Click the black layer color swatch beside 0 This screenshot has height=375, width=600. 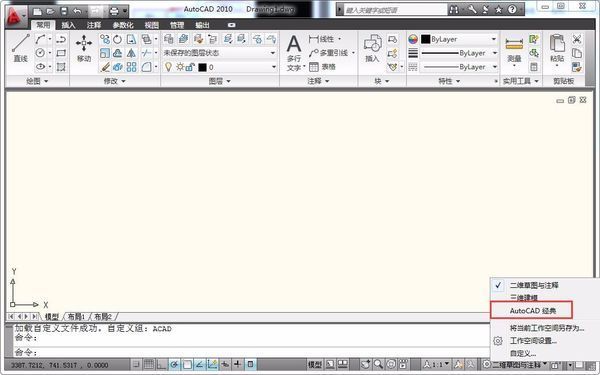tap(202, 67)
